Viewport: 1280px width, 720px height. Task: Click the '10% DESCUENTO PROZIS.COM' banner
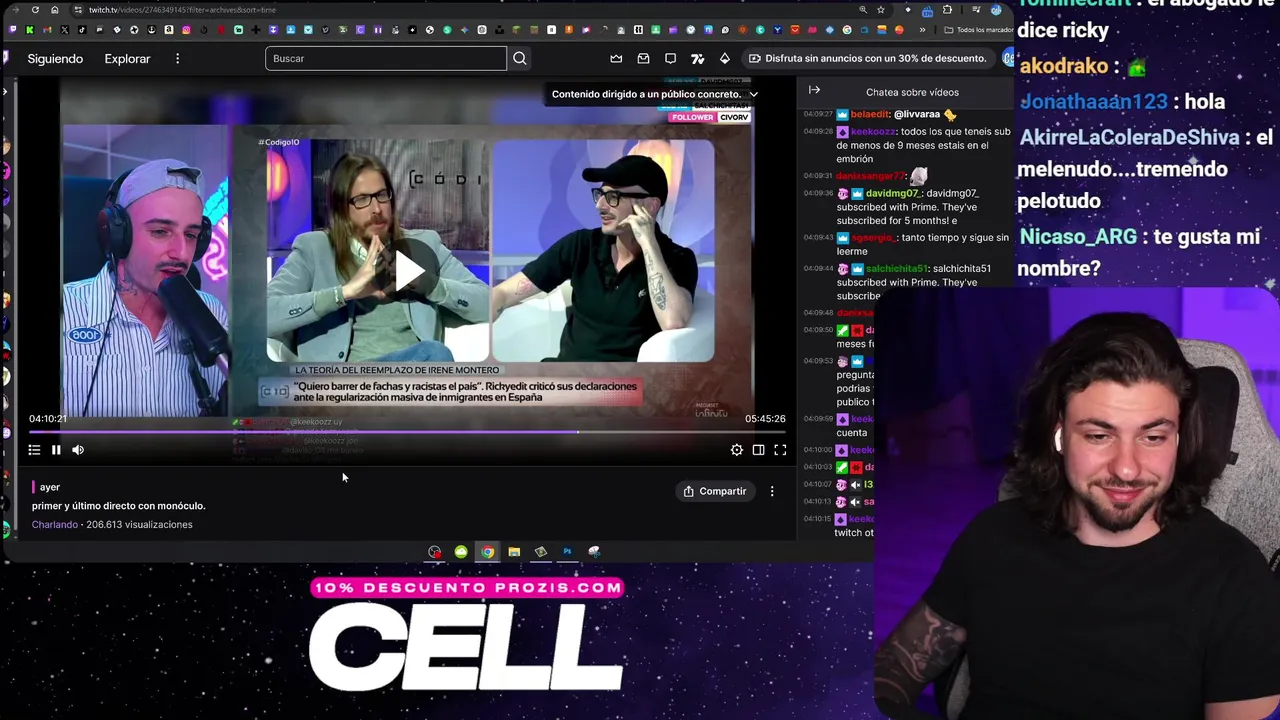coord(468,588)
